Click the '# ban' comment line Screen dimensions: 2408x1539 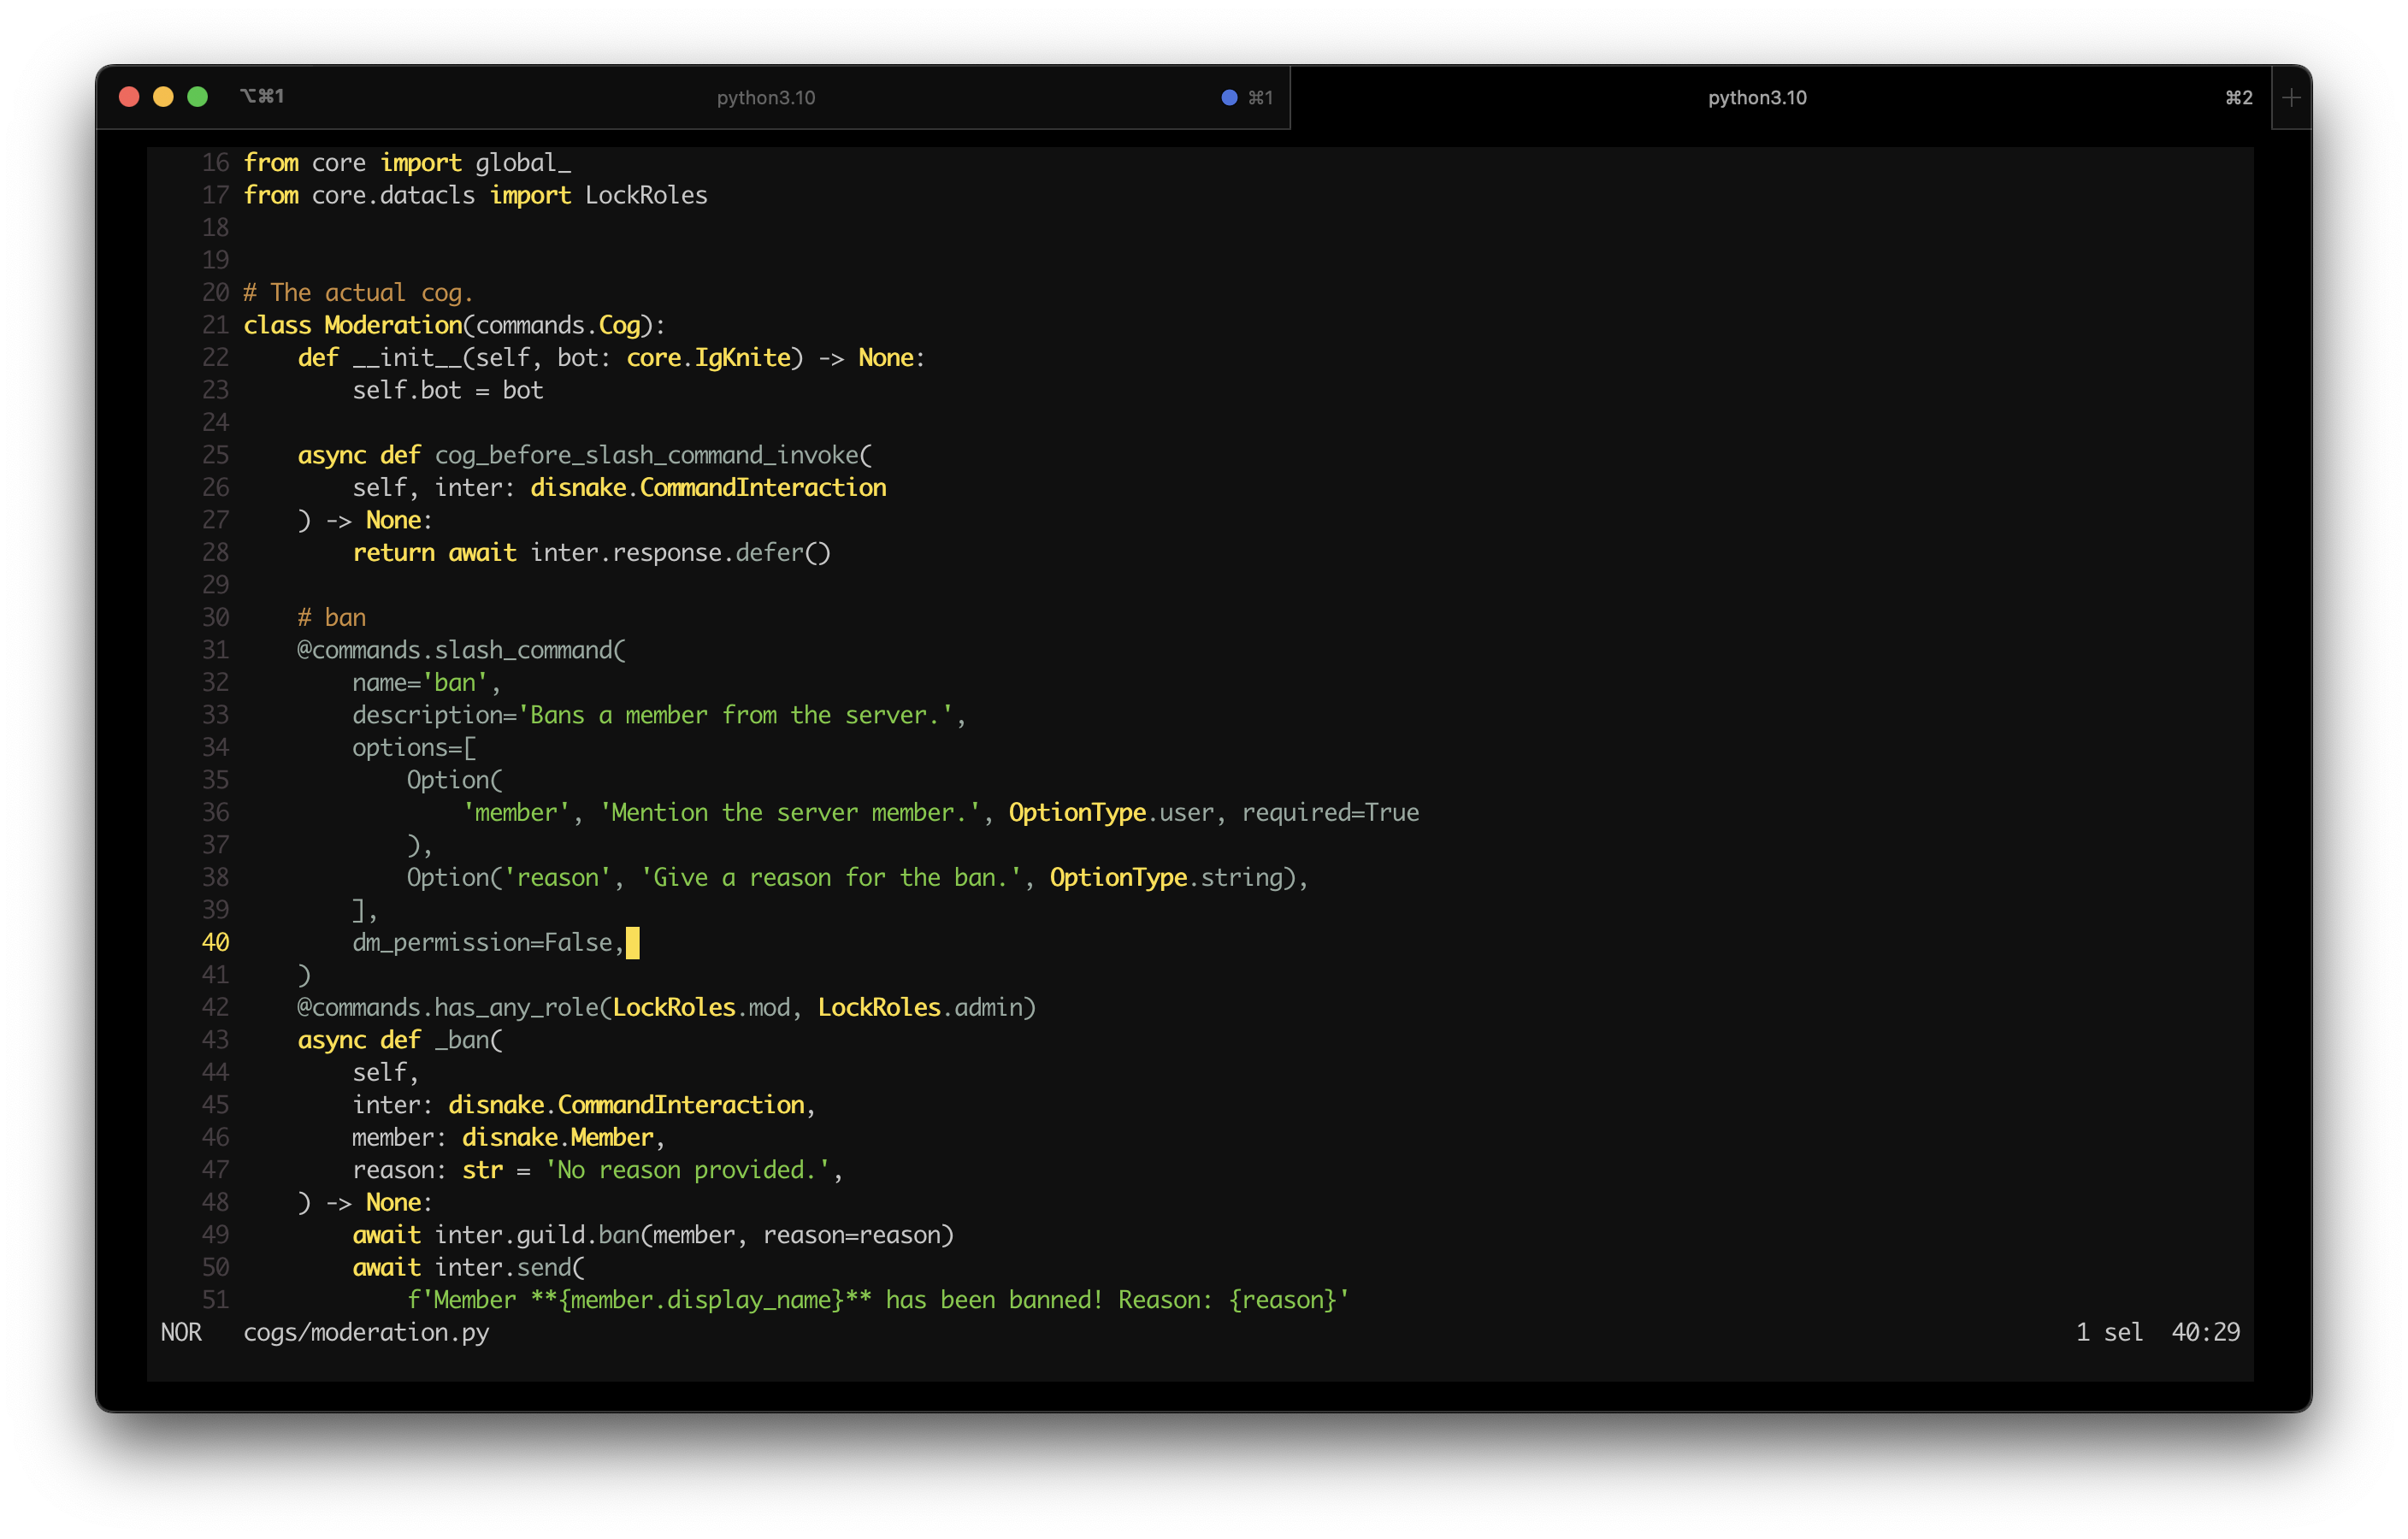click(x=332, y=617)
